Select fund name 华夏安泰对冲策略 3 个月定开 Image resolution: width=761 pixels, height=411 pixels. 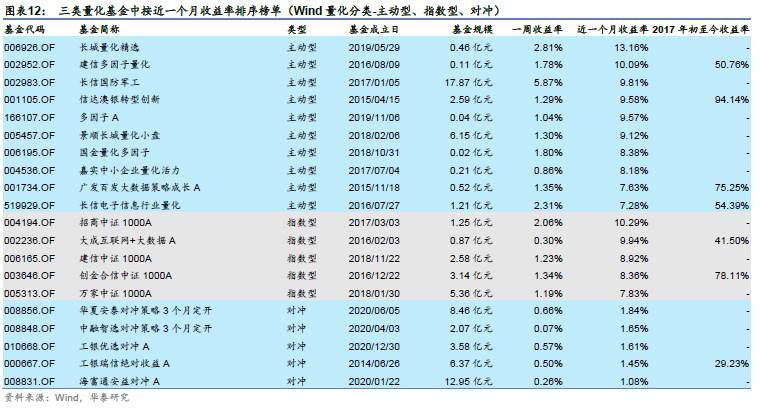(x=146, y=311)
